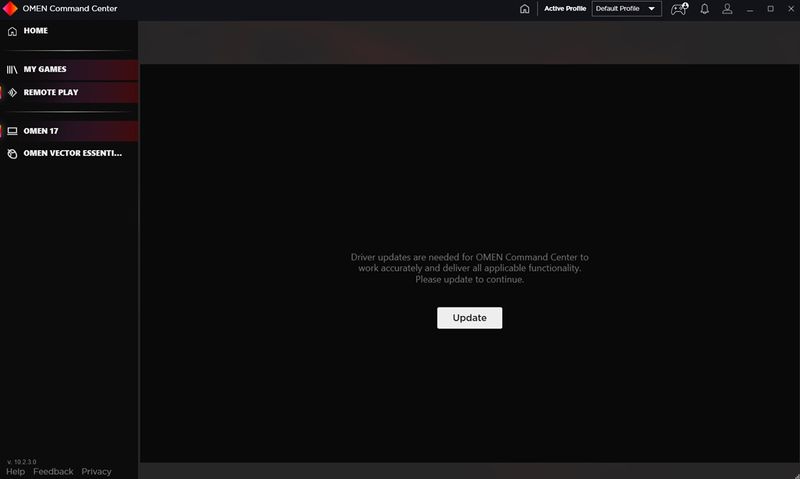Click the Active Profile label
The height and width of the screenshot is (479, 800).
565,9
